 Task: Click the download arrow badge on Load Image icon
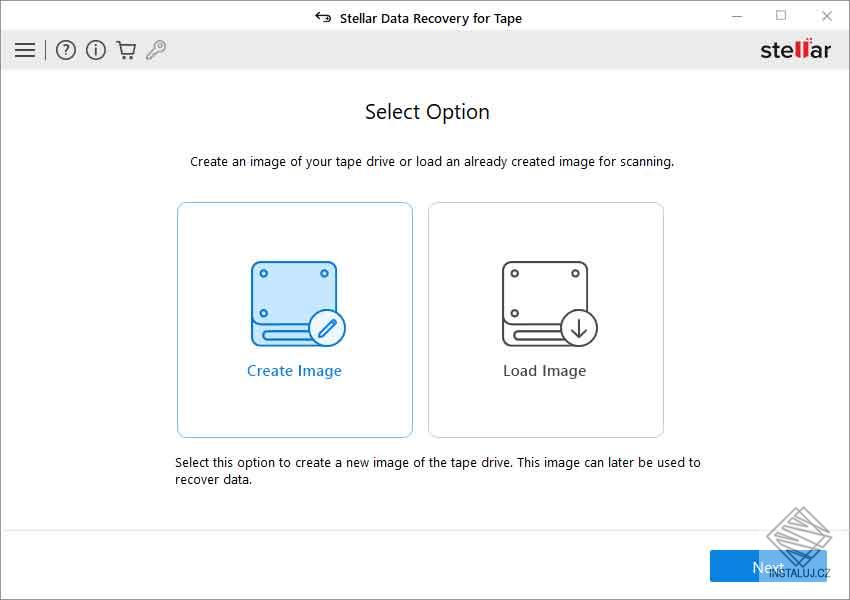click(x=580, y=327)
